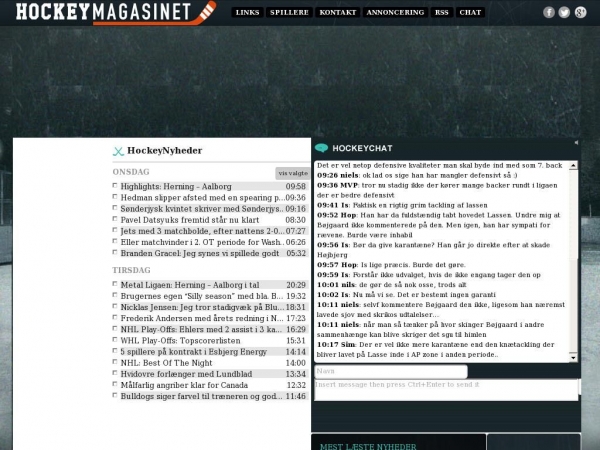This screenshot has width=600, height=450.
Task: Check the Hvidovre forlænger checkbox
Action: [x=115, y=373]
